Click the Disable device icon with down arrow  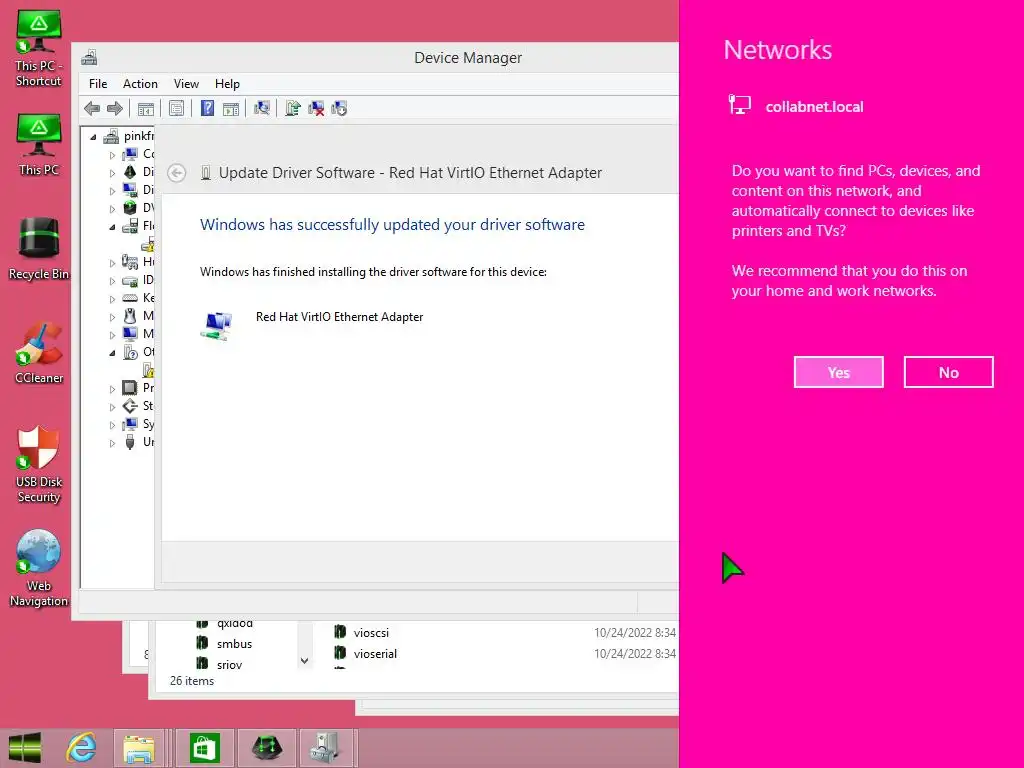pos(339,108)
